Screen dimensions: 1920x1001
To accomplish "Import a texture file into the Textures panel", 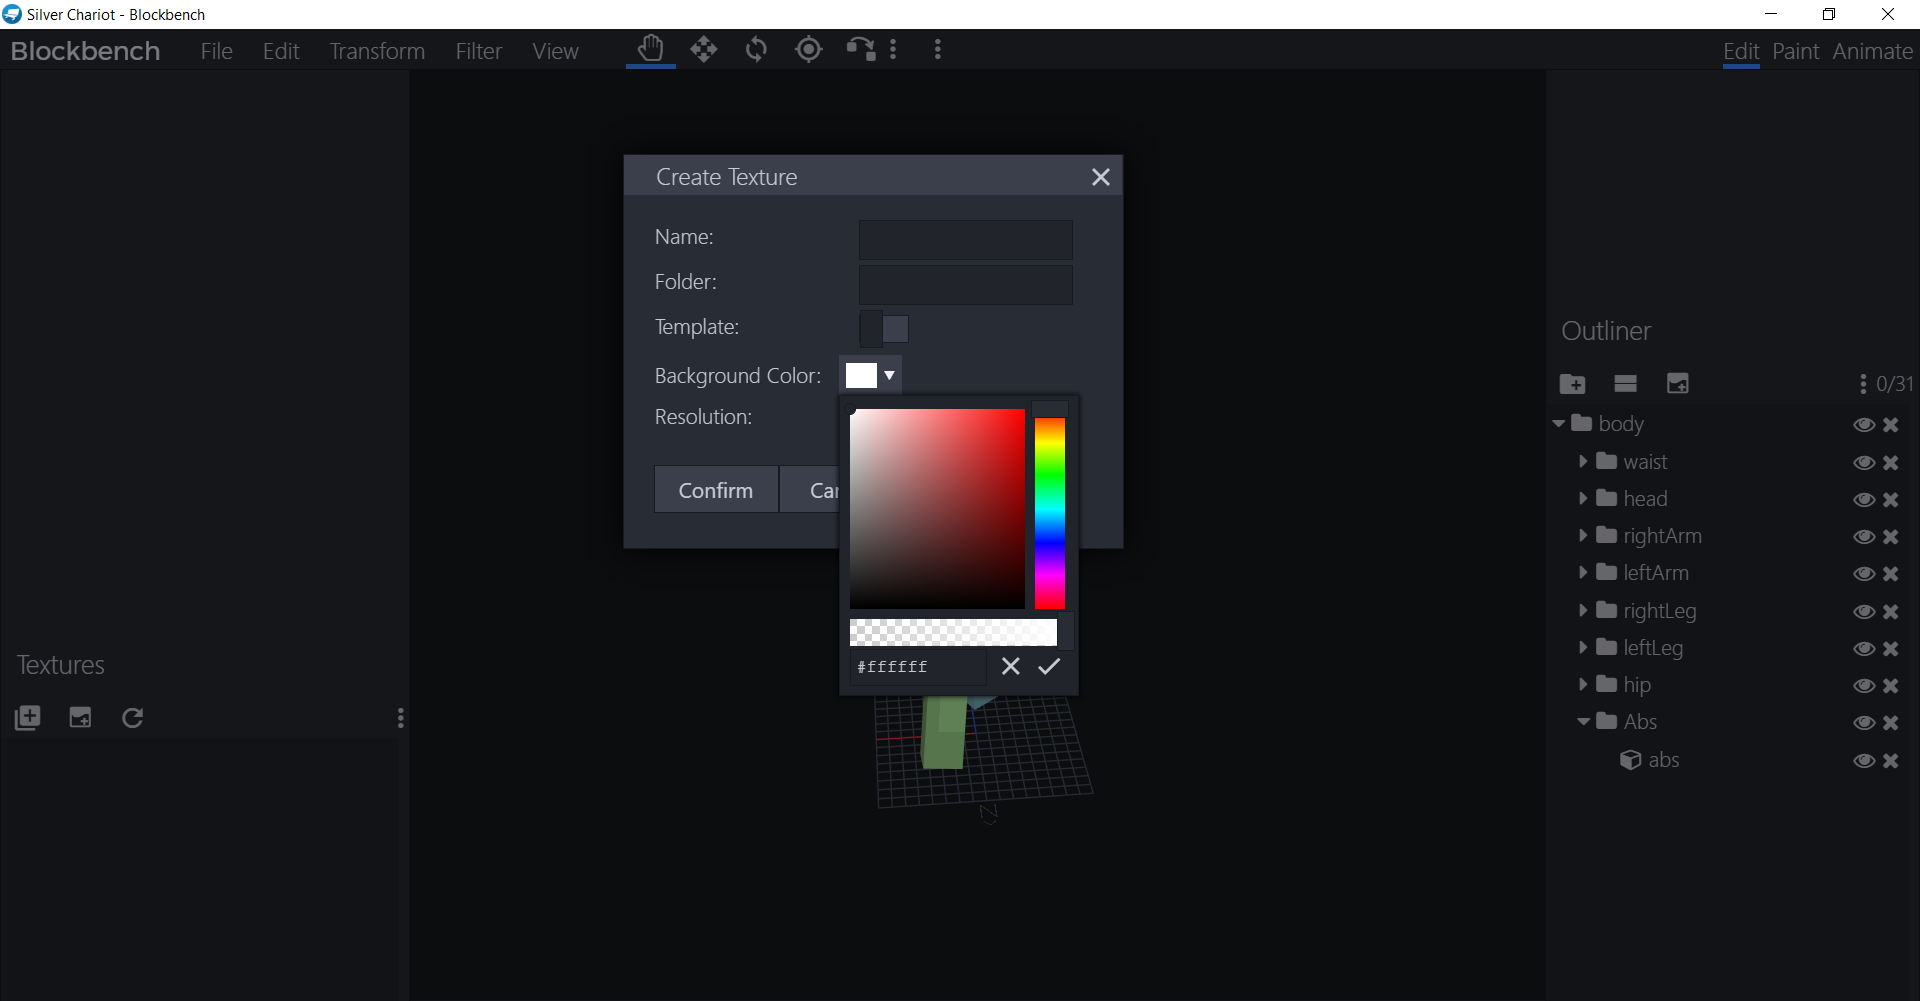I will point(80,717).
